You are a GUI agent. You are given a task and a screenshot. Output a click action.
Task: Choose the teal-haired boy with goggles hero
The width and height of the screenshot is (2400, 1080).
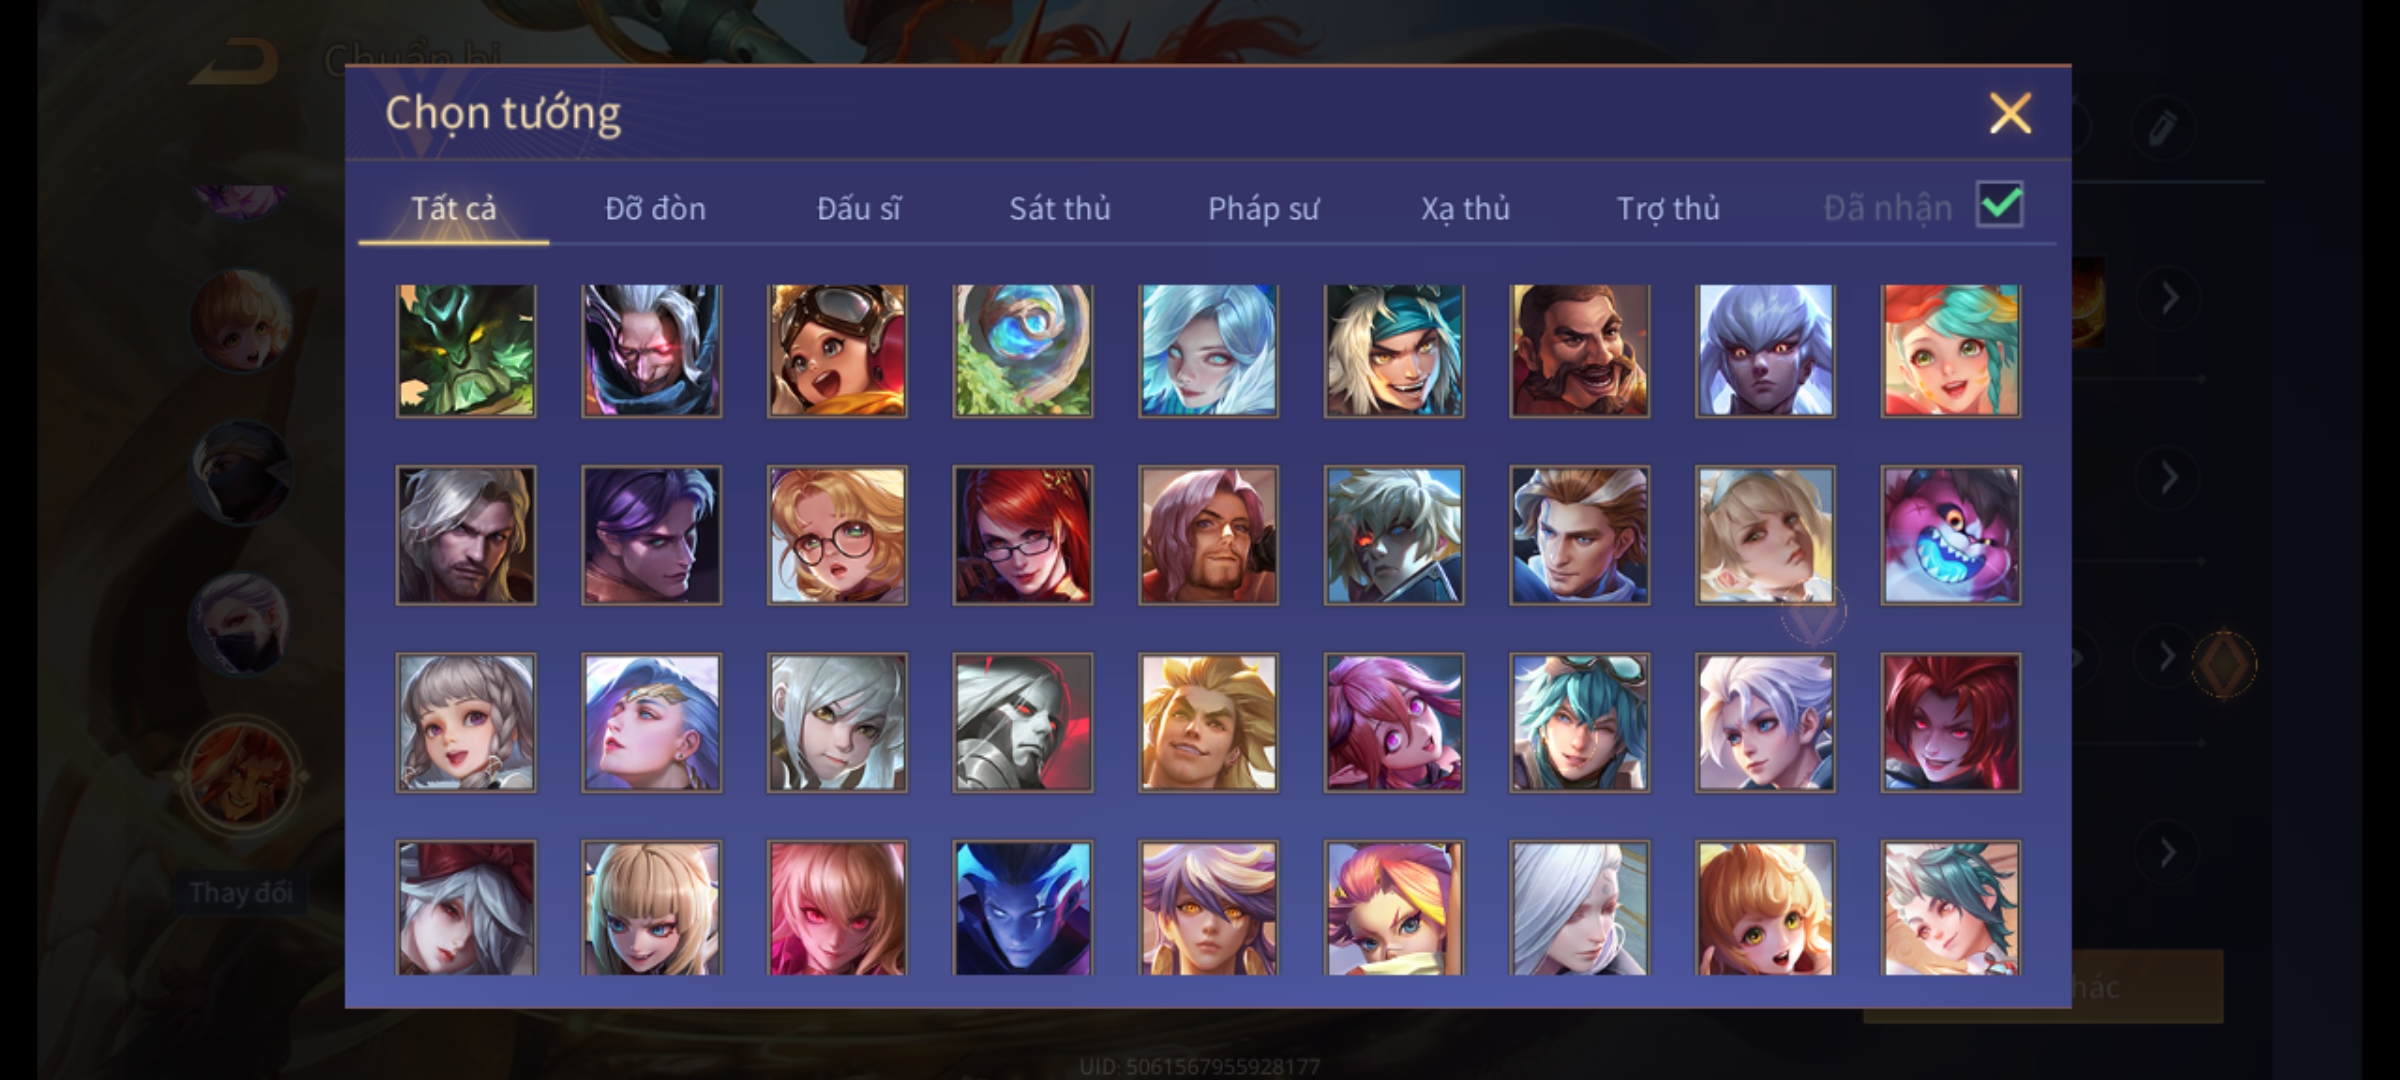(x=1579, y=722)
